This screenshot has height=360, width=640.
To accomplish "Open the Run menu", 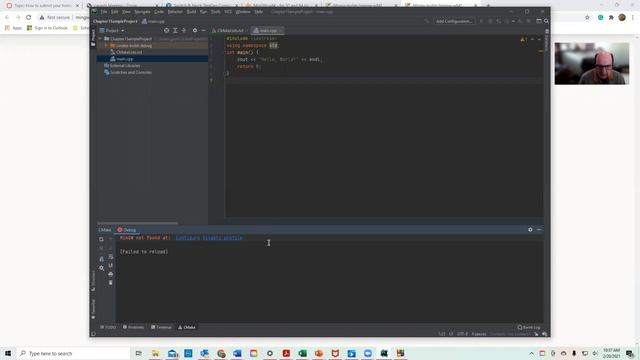I will (x=203, y=12).
